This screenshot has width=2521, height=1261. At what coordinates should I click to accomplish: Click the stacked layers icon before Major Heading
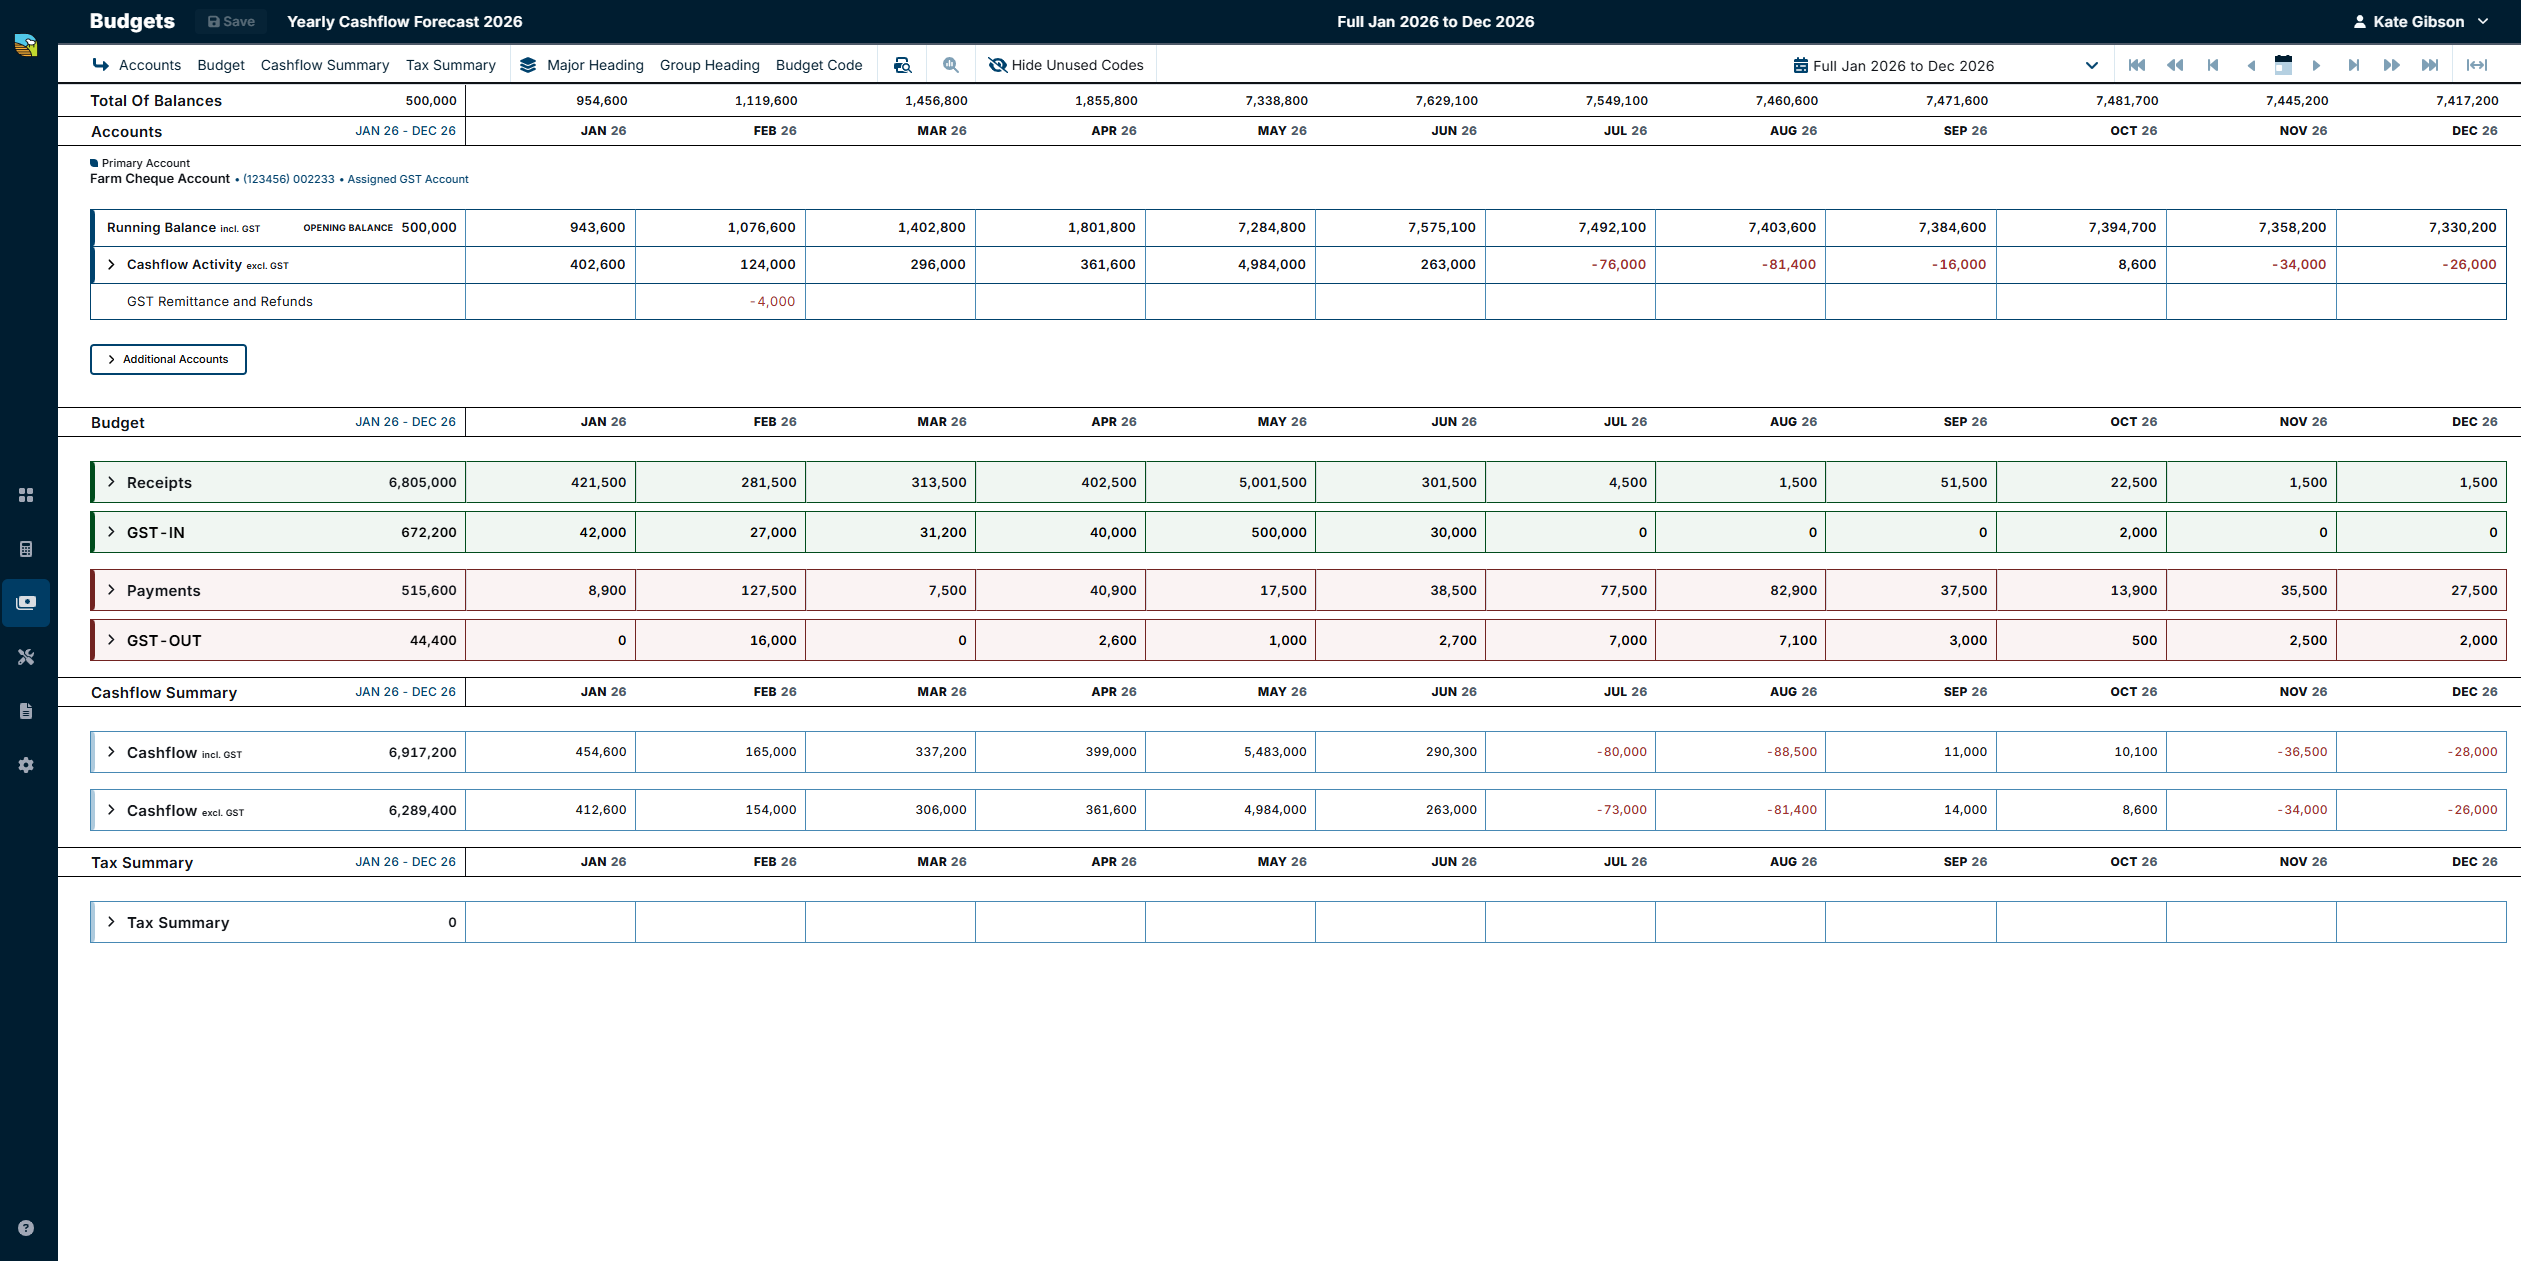coord(528,65)
